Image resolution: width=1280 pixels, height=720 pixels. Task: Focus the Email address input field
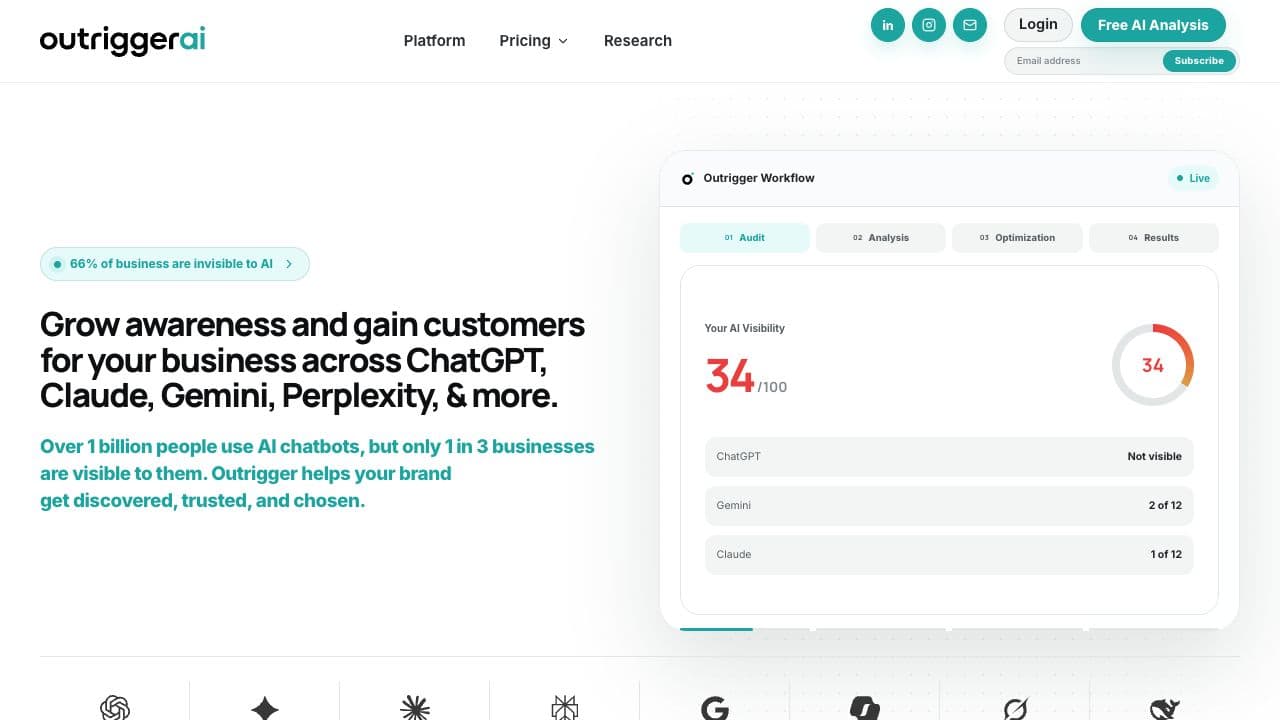1084,61
